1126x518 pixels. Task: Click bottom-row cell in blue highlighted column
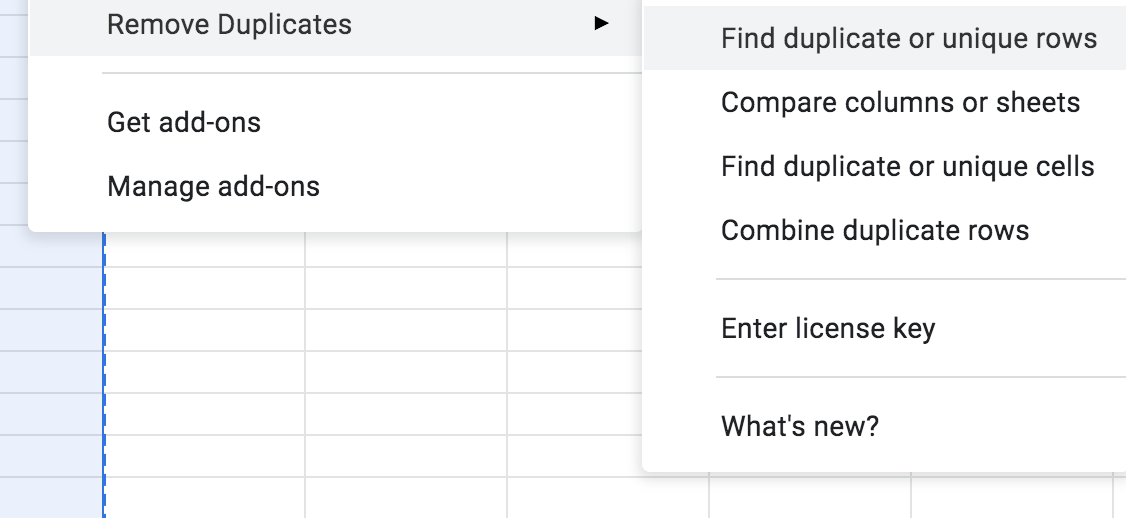[x=50, y=497]
